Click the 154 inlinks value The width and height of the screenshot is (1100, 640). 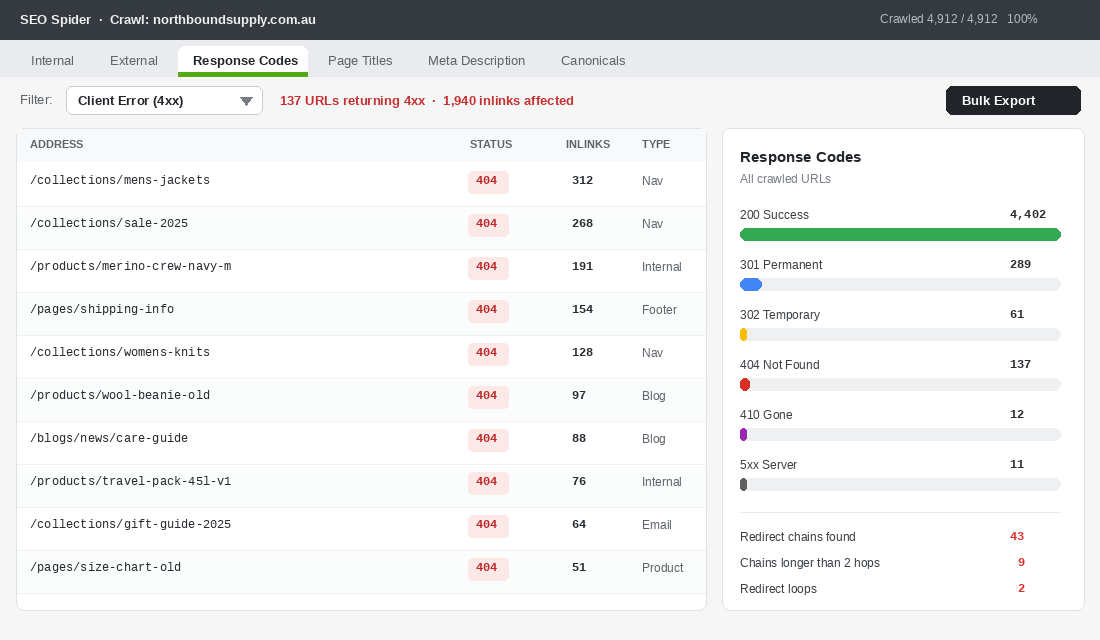tap(582, 309)
